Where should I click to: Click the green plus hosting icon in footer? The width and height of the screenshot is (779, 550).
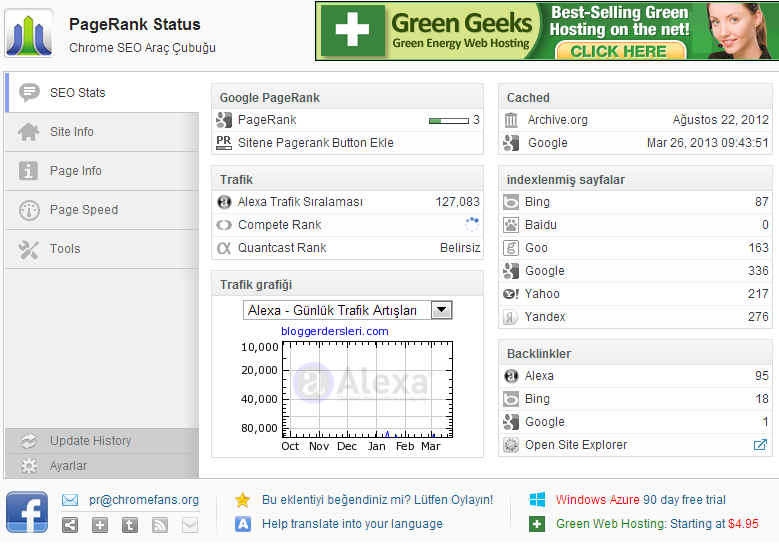coord(537,524)
